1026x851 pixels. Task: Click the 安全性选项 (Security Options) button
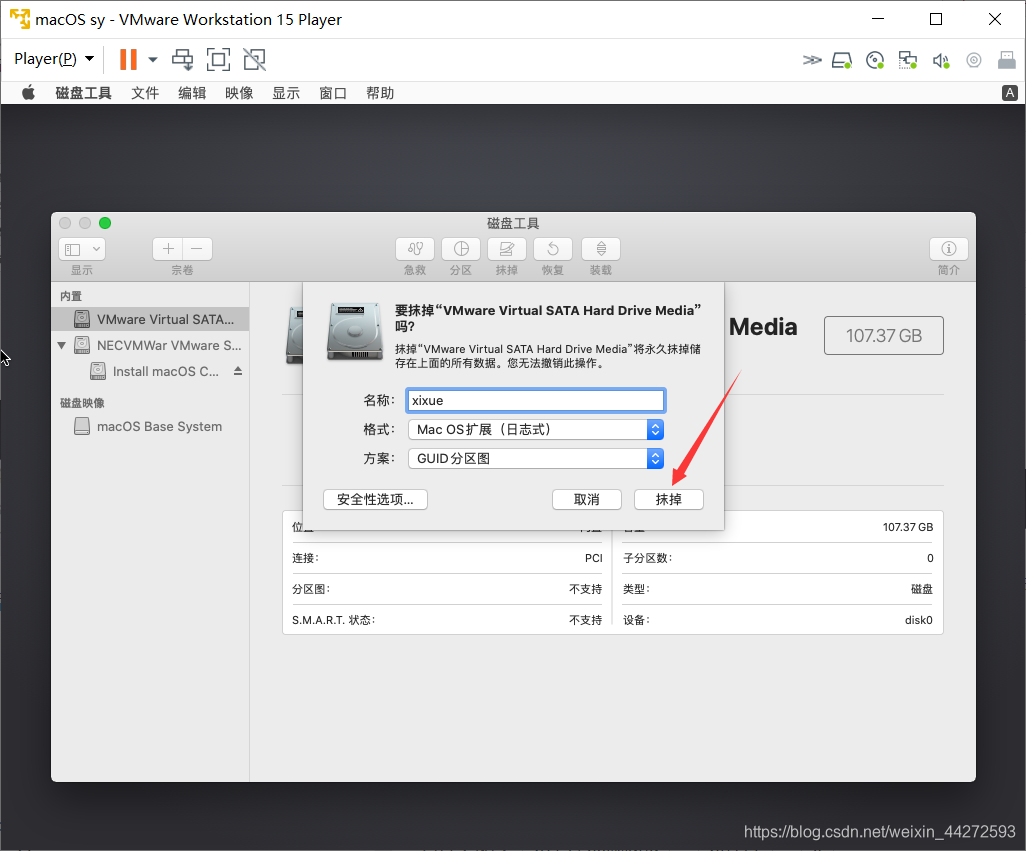[x=375, y=499]
